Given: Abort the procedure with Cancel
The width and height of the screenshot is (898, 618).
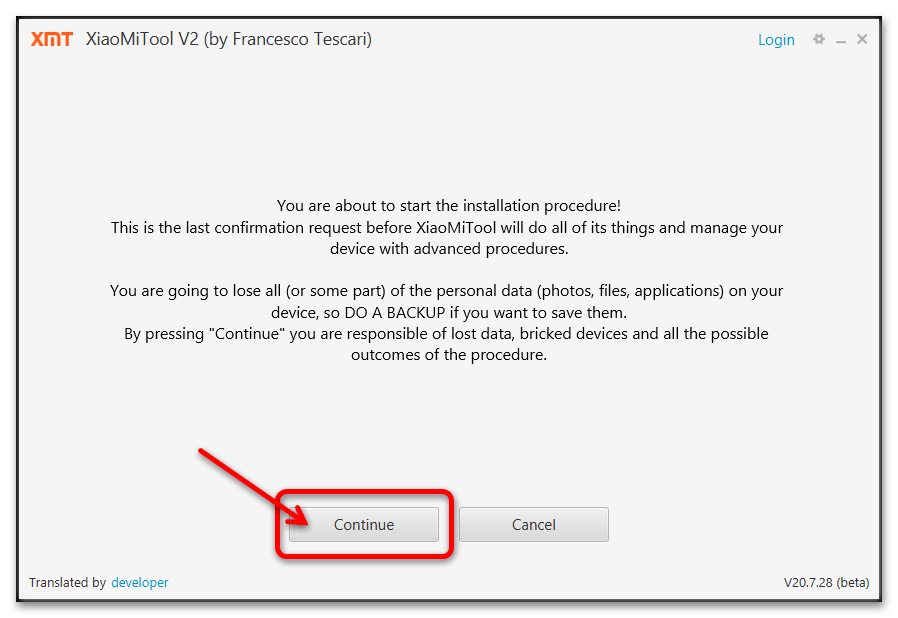Looking at the screenshot, I should click(x=534, y=524).
